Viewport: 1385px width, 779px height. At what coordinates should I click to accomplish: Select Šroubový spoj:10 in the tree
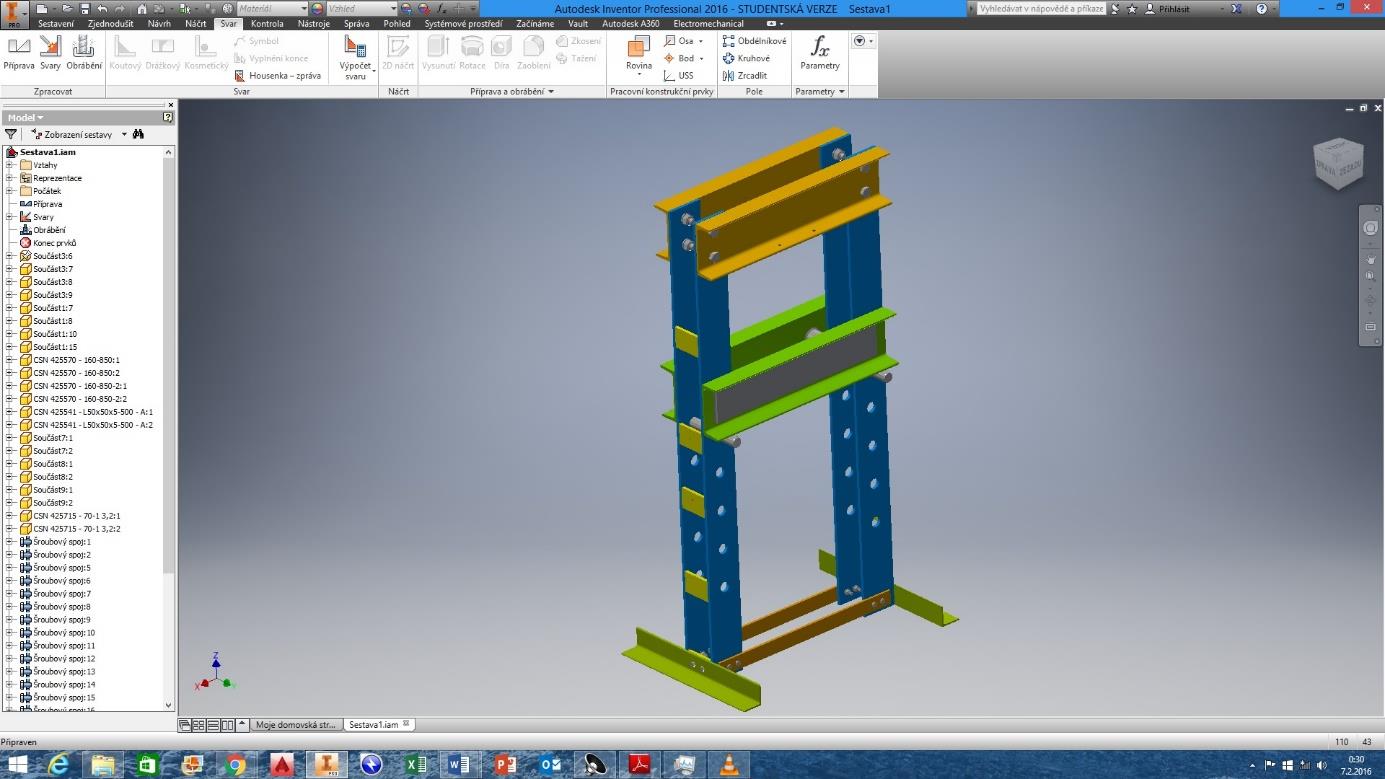click(x=64, y=633)
